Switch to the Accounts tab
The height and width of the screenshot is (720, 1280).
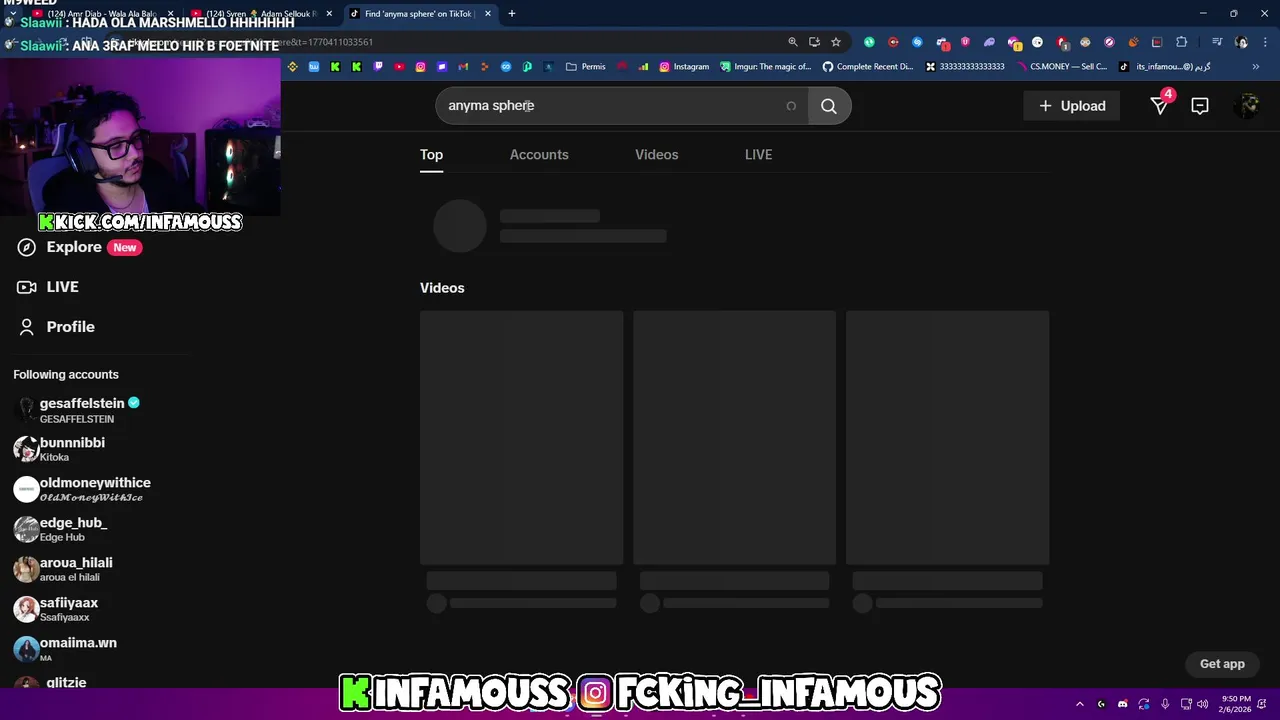pos(539,154)
